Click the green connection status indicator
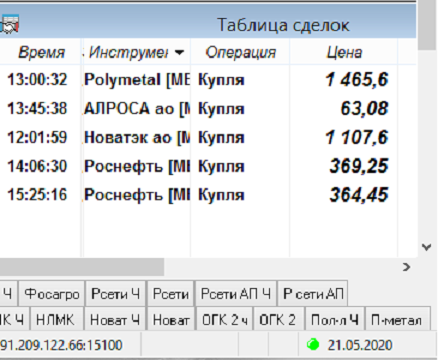The height and width of the screenshot is (360, 438). [313, 344]
